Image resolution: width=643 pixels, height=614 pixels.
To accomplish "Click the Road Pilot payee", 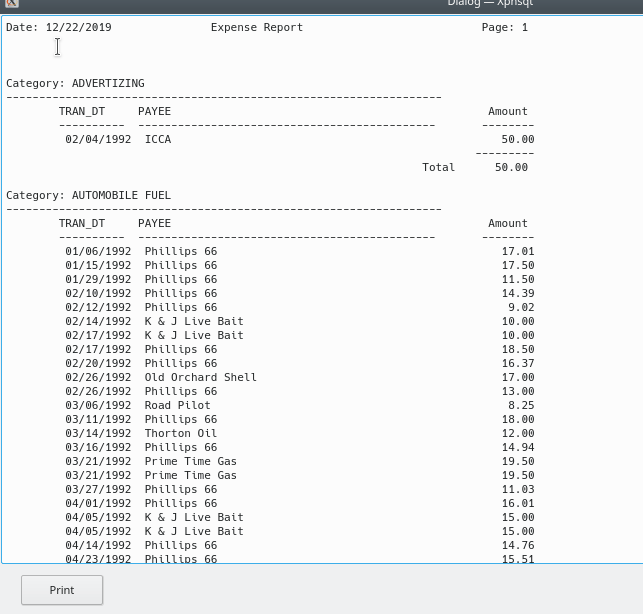I will [x=178, y=405].
